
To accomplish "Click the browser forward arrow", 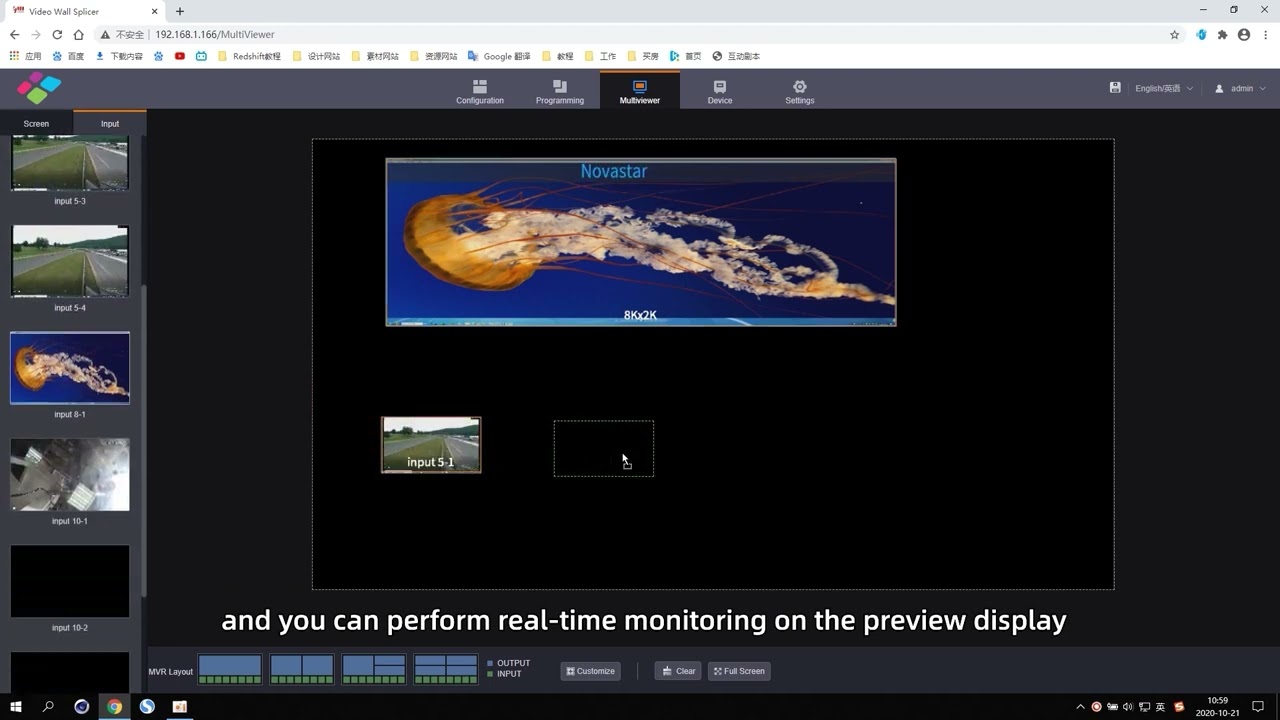I will click(36, 34).
